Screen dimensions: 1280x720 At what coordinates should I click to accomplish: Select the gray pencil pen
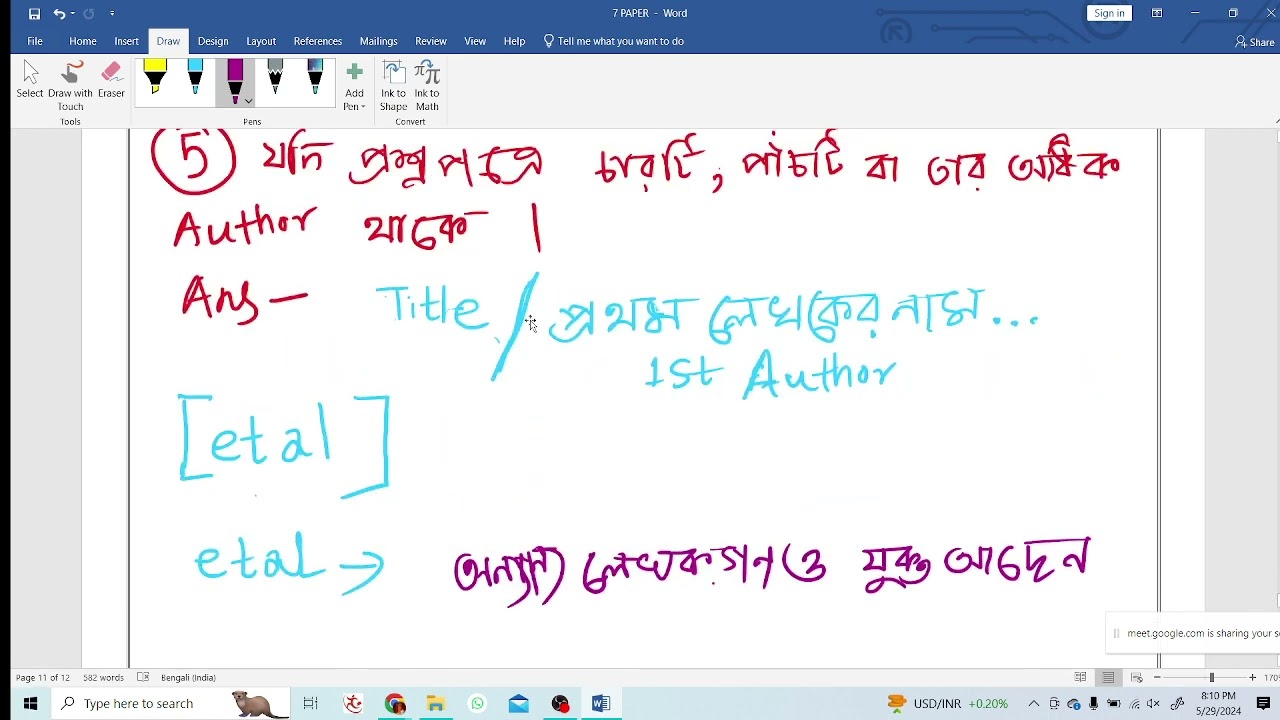click(275, 79)
